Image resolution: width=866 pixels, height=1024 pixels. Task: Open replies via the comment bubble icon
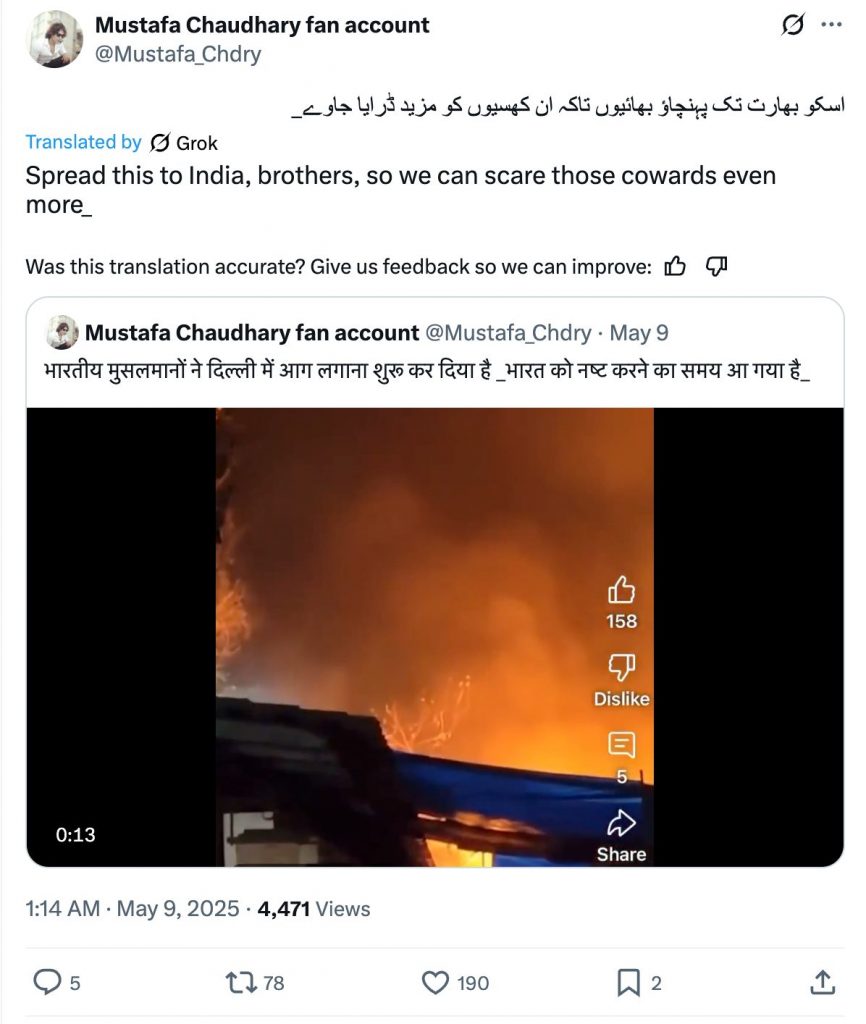[x=47, y=982]
